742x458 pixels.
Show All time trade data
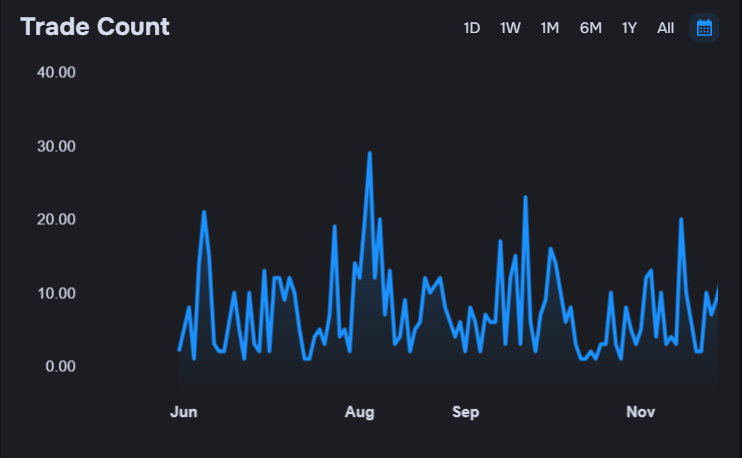pyautogui.click(x=665, y=28)
